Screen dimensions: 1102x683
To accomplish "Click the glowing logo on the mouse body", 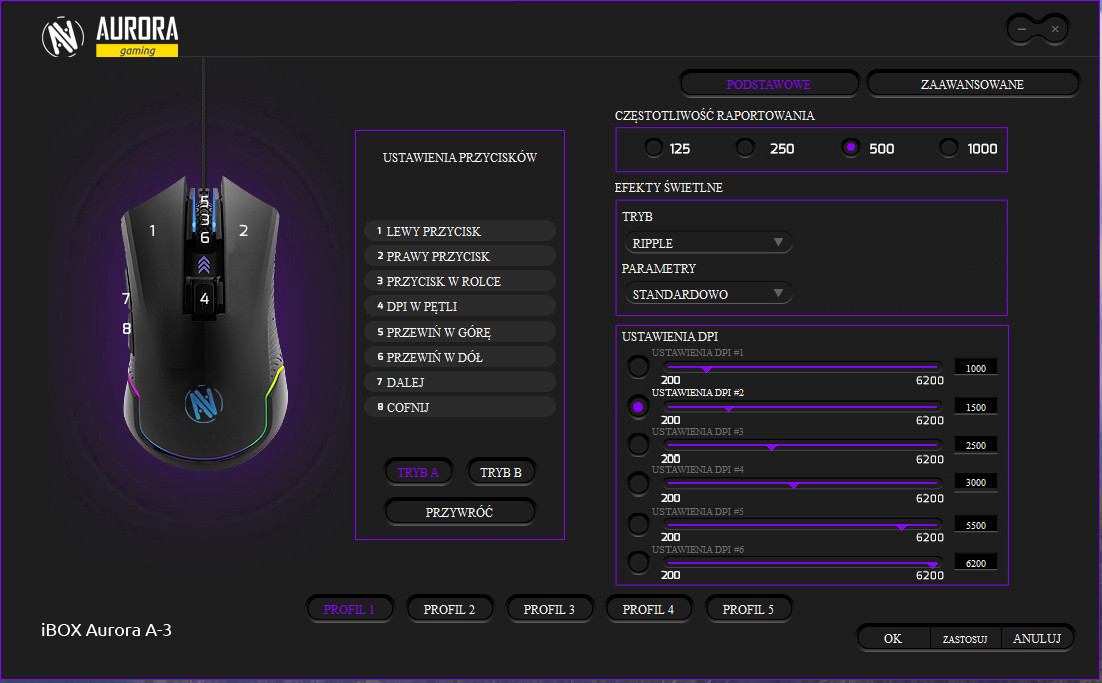I will pos(203,403).
